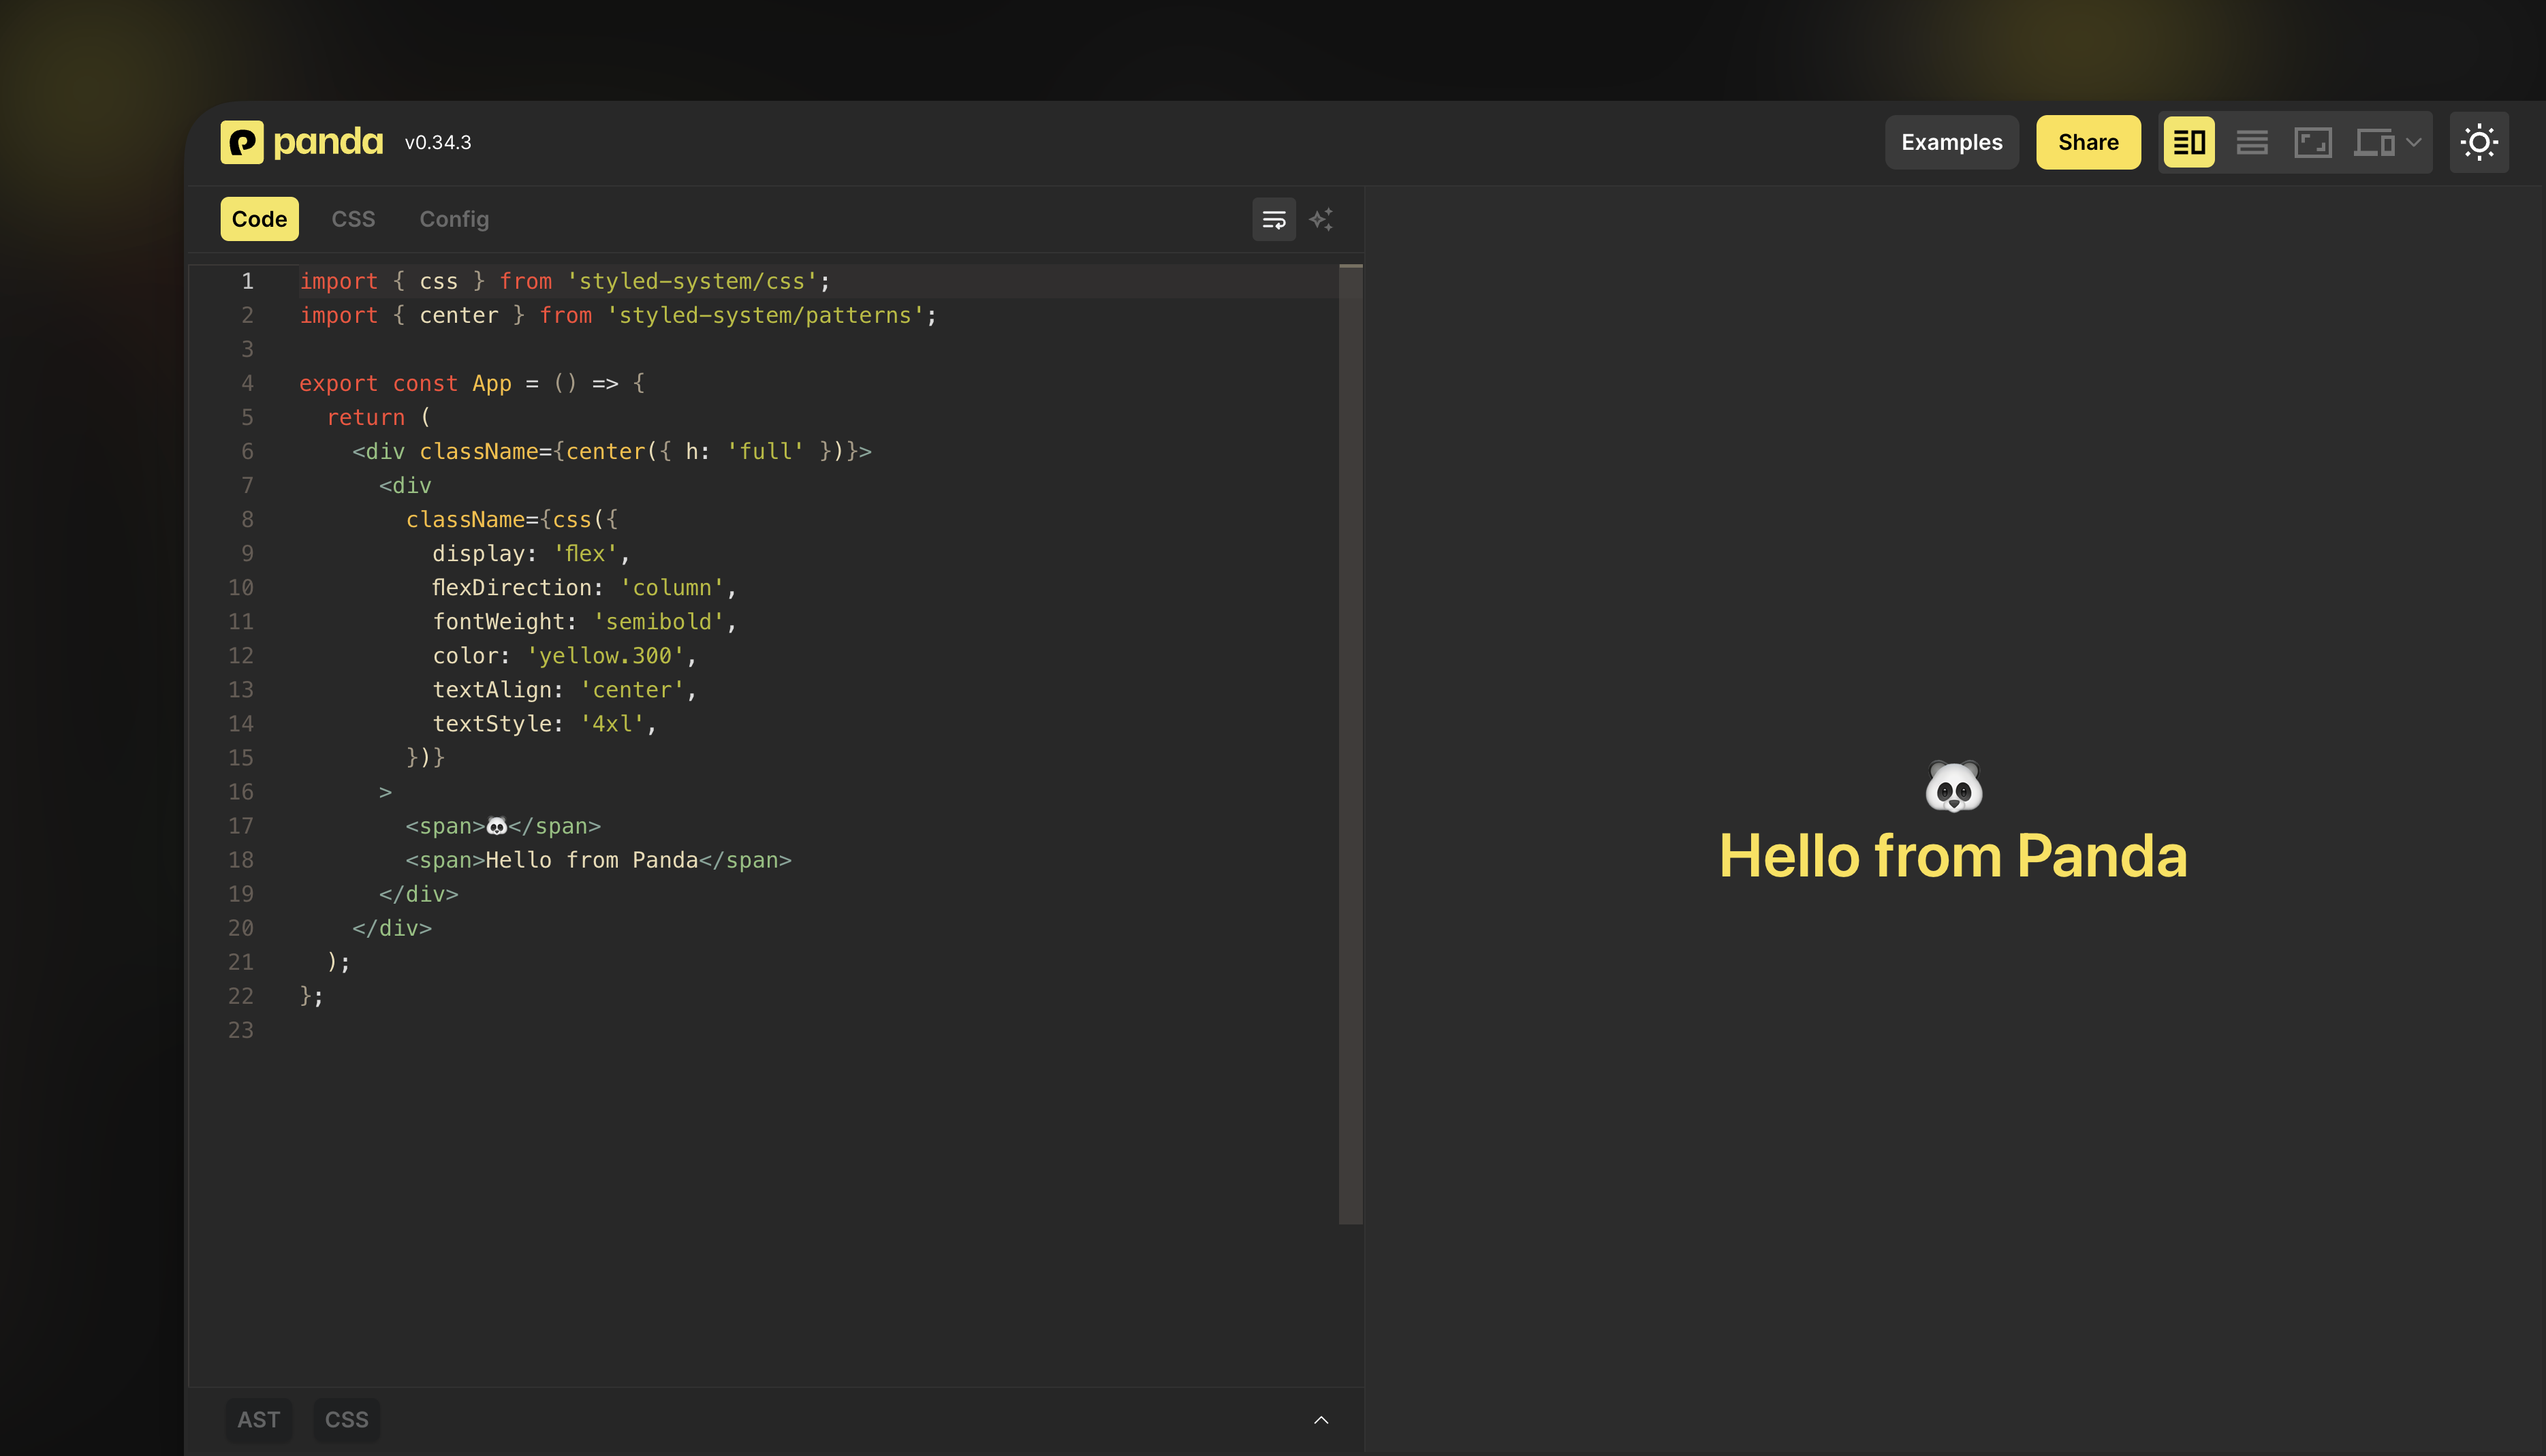The image size is (2546, 1456).
Task: Click the editor vertical scrollbar
Action: click(1350, 744)
